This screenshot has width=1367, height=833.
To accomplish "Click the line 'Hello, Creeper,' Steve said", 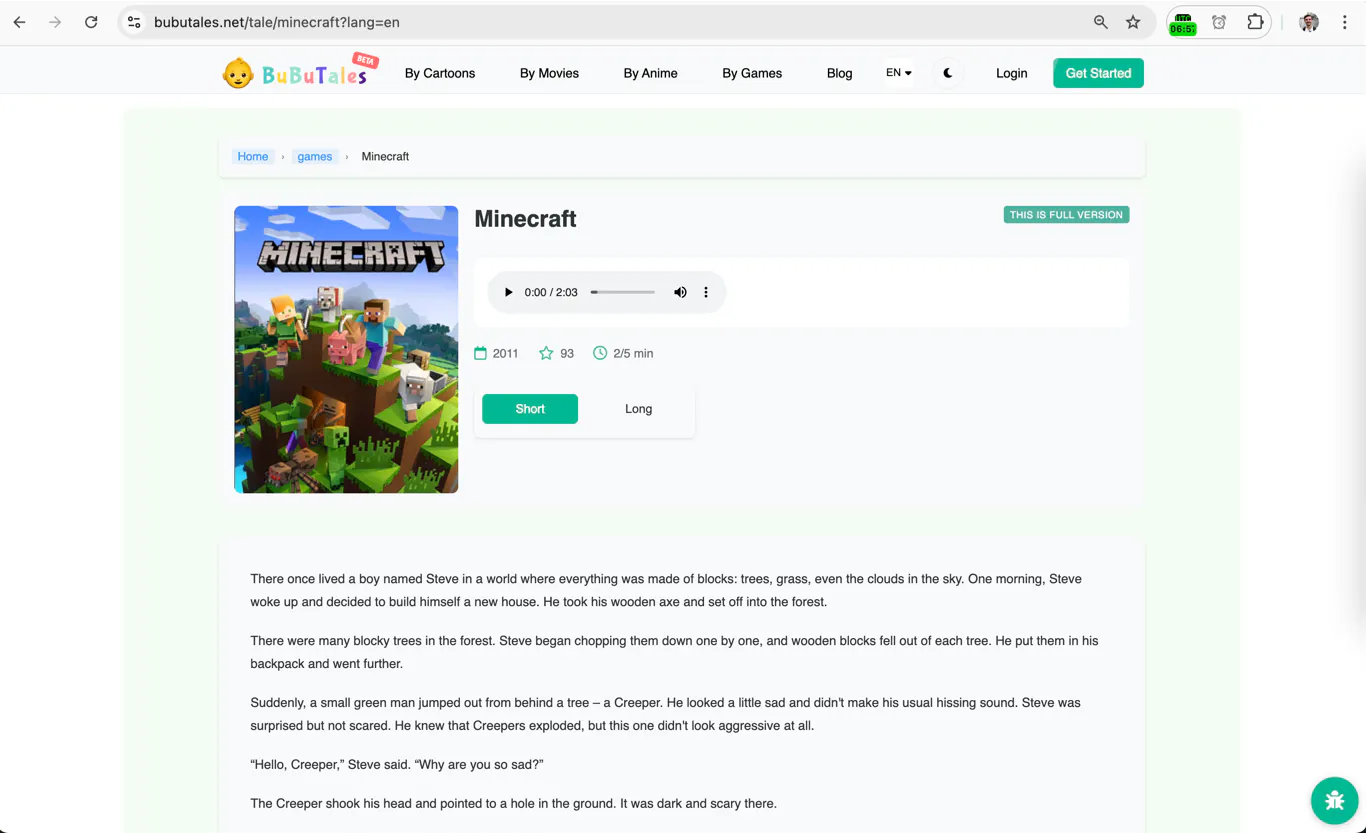I will (x=397, y=765).
